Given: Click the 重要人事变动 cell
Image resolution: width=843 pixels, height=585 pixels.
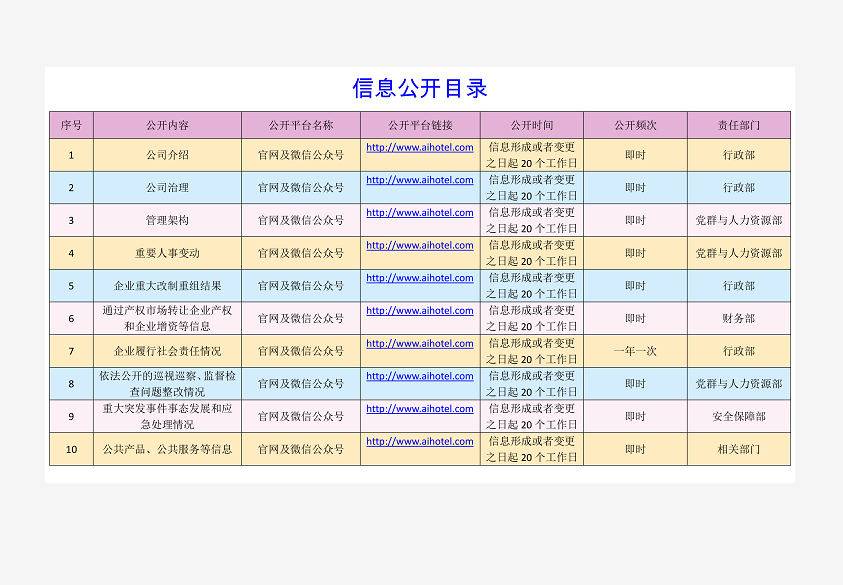Looking at the screenshot, I should (168, 253).
